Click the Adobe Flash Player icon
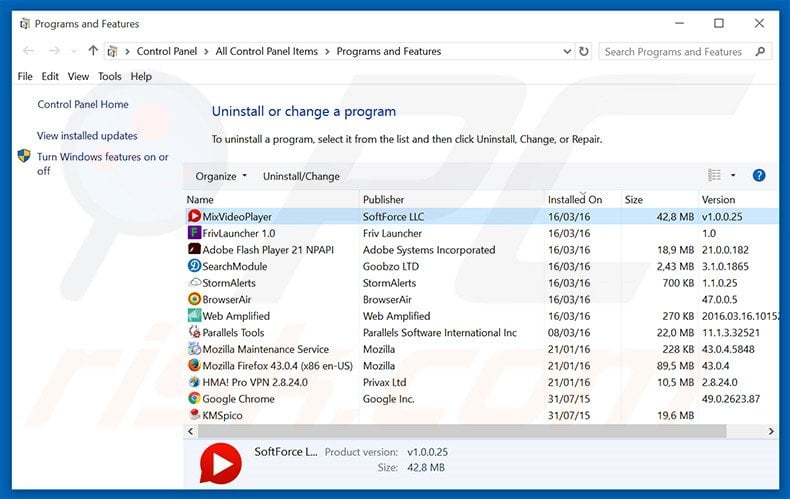Image resolution: width=790 pixels, height=499 pixels. pyautogui.click(x=194, y=250)
